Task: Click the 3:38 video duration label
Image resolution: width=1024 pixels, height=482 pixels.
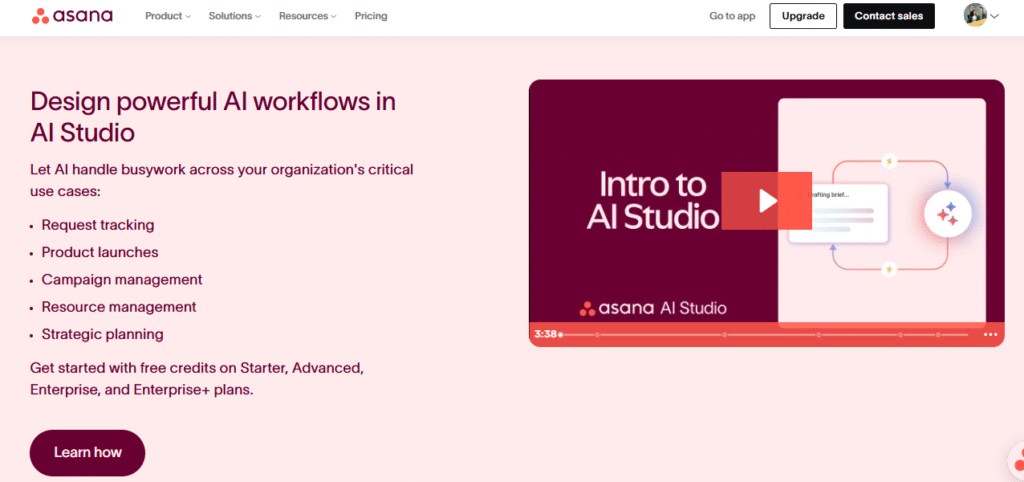Action: click(x=545, y=334)
